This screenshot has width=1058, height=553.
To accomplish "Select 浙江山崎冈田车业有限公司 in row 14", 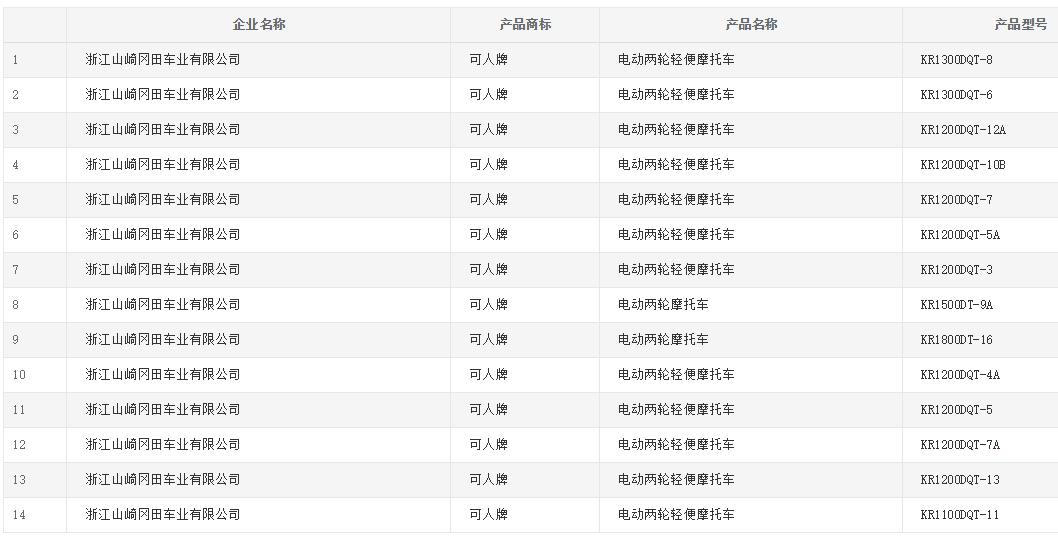I will click(163, 516).
